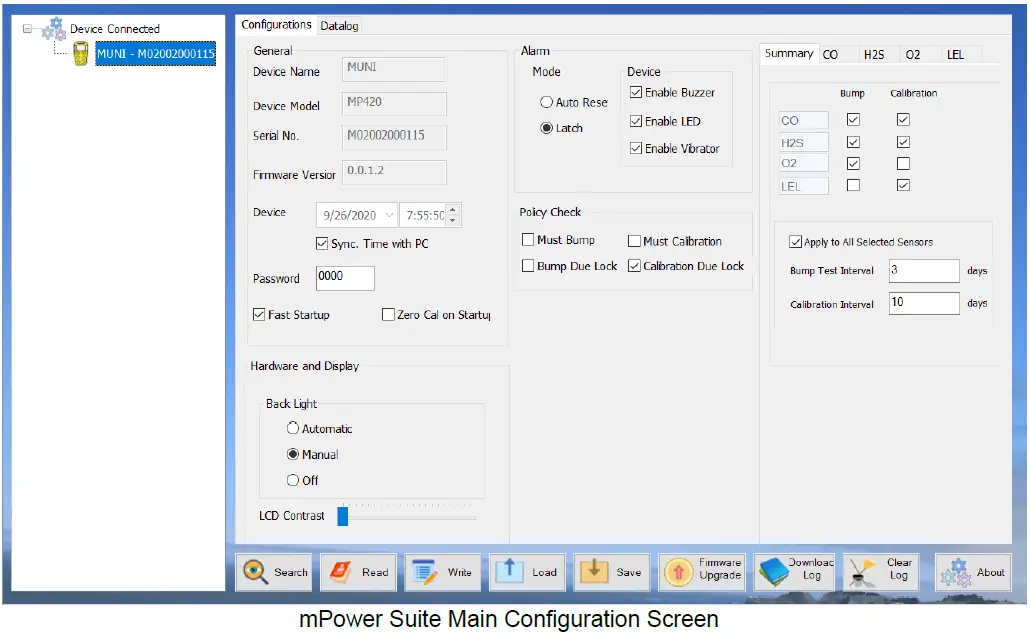Viewport: 1030px width, 634px height.
Task: Click the Firmware Upgrade arrow icon
Action: coord(679,572)
